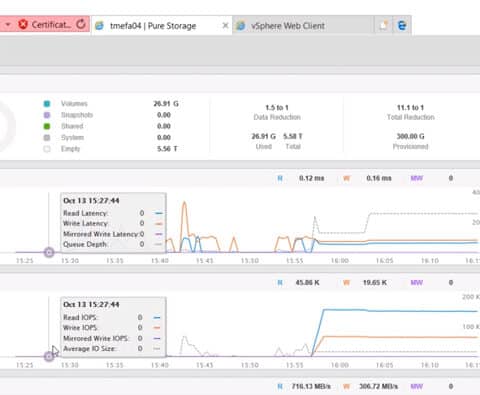Click the Internet Explorer icon beside new tab
Image resolution: width=480 pixels, height=395 pixels.
(402, 25)
